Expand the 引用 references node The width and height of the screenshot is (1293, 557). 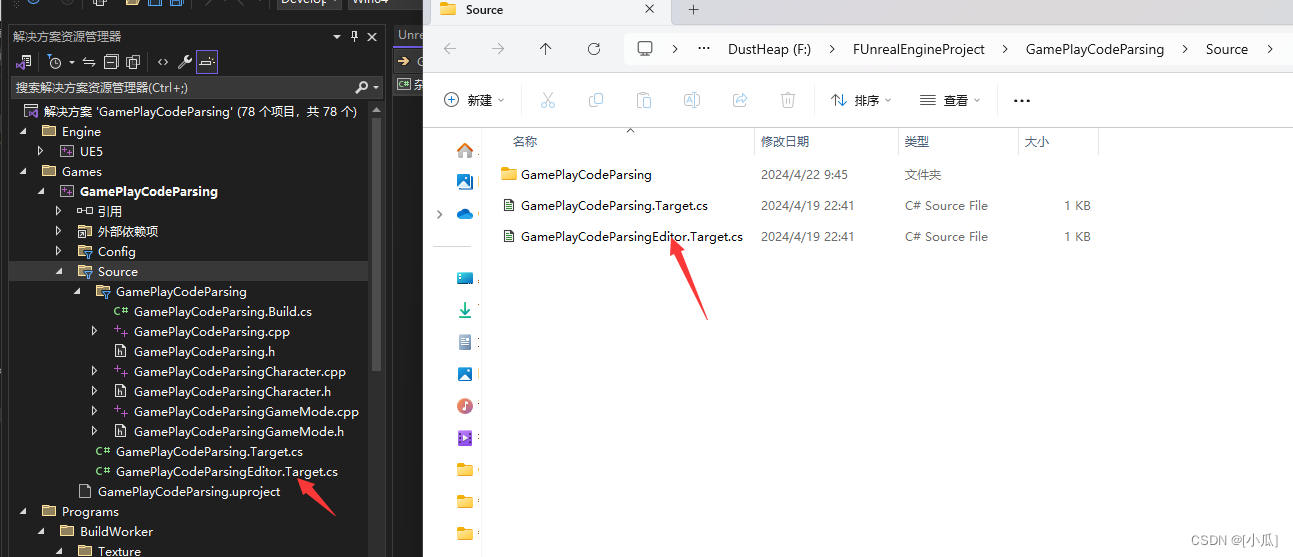(59, 211)
